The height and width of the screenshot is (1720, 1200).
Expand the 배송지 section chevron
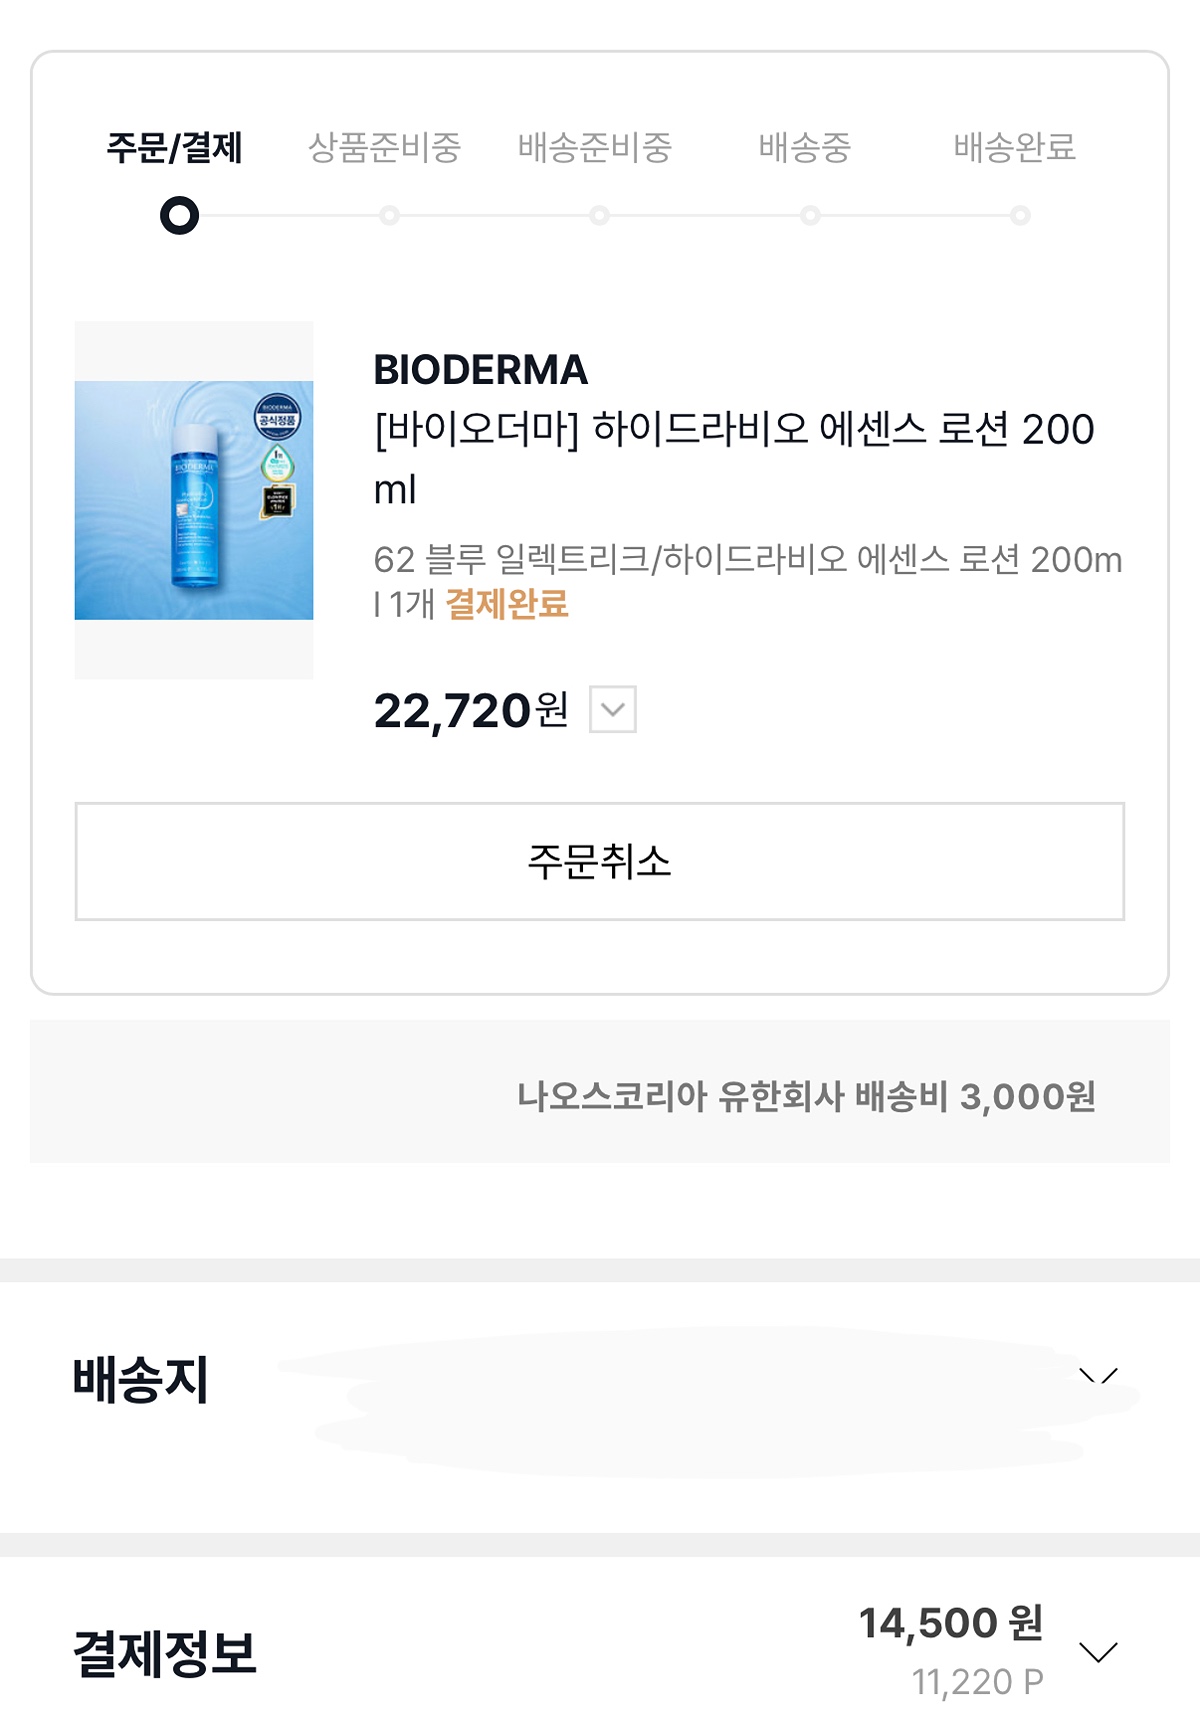click(x=1098, y=1377)
